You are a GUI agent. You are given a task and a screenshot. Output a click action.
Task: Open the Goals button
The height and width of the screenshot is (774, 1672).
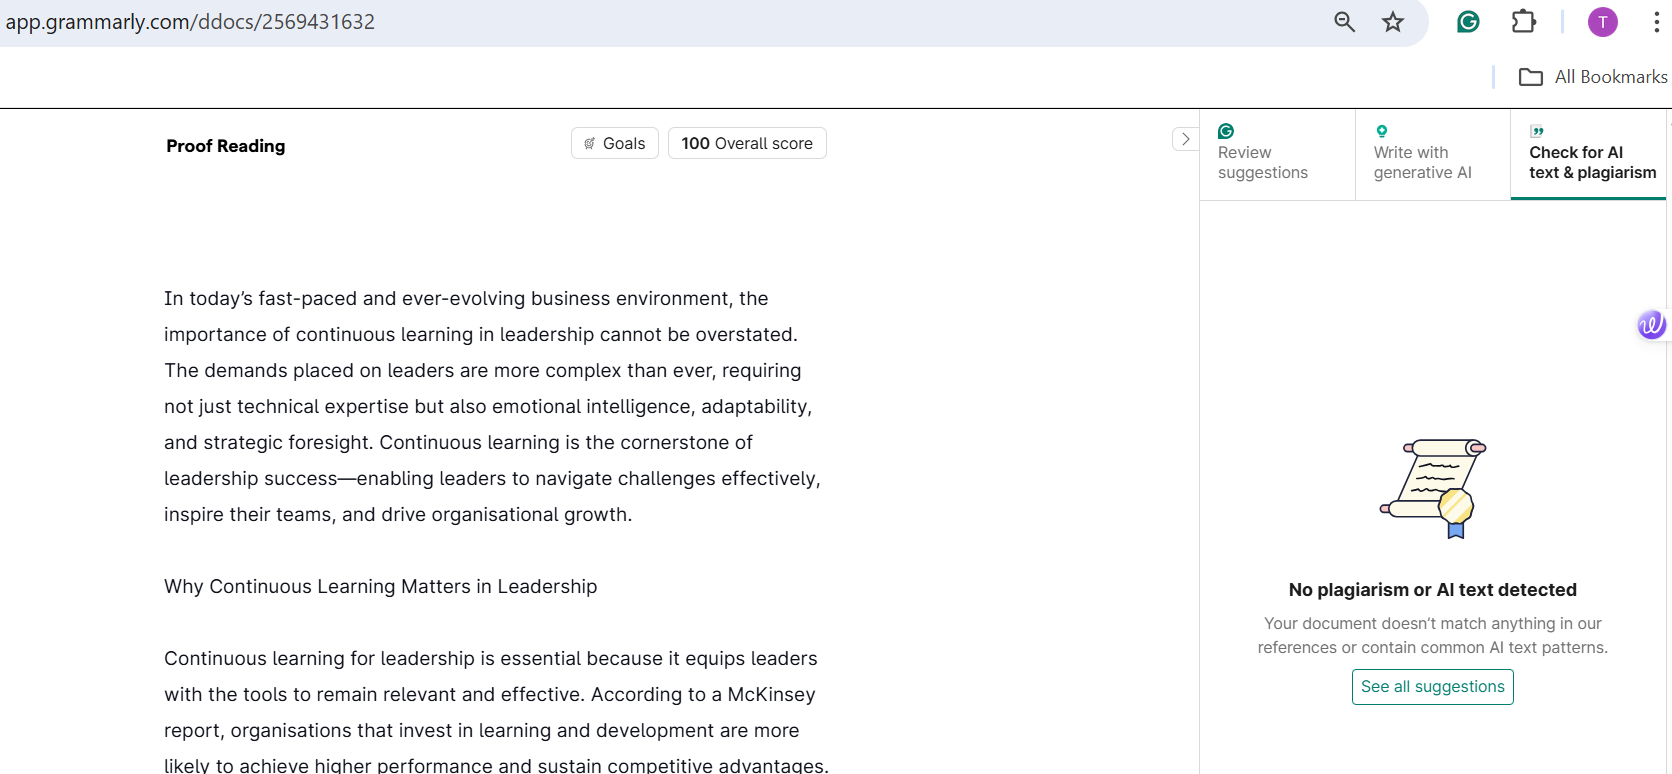coord(615,143)
